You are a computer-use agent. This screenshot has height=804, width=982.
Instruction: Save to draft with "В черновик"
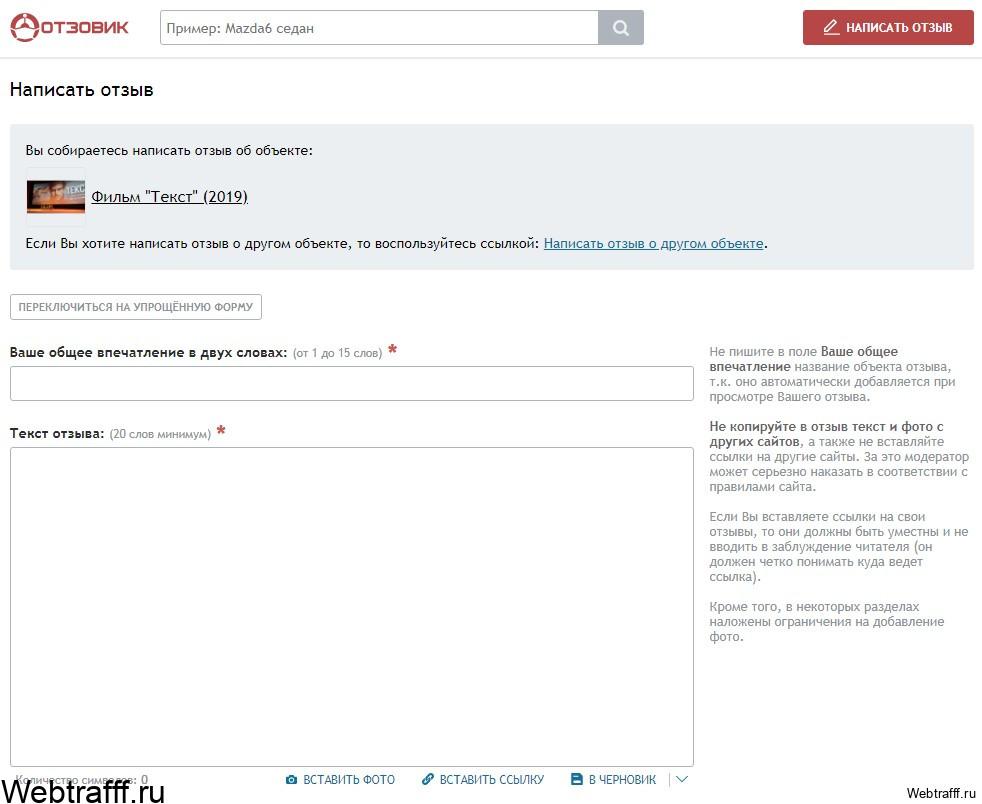(x=614, y=780)
